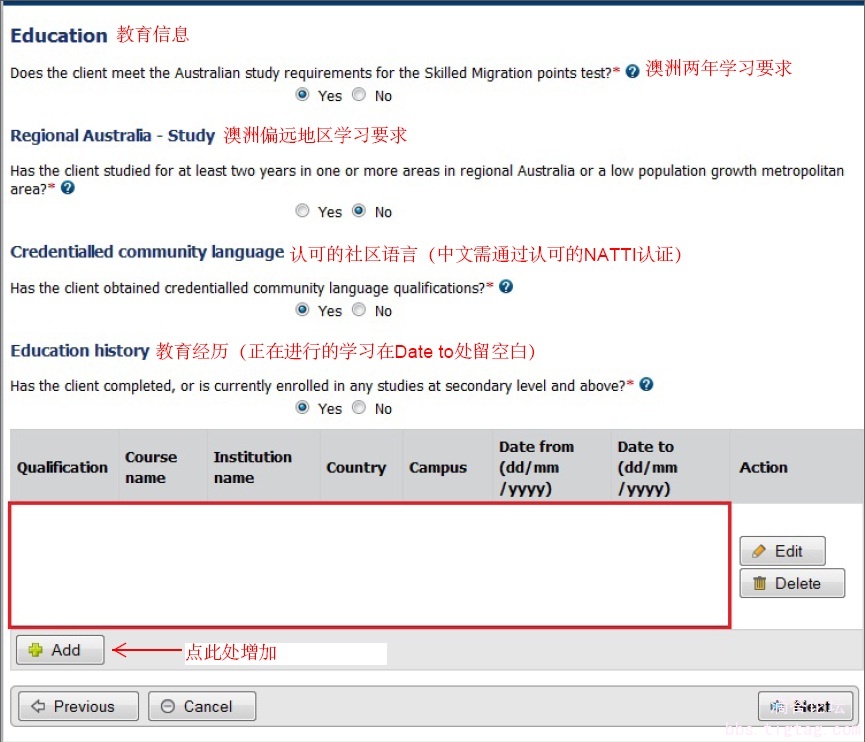Select No for regional Australia study
The width and height of the screenshot is (865, 742).
[359, 211]
